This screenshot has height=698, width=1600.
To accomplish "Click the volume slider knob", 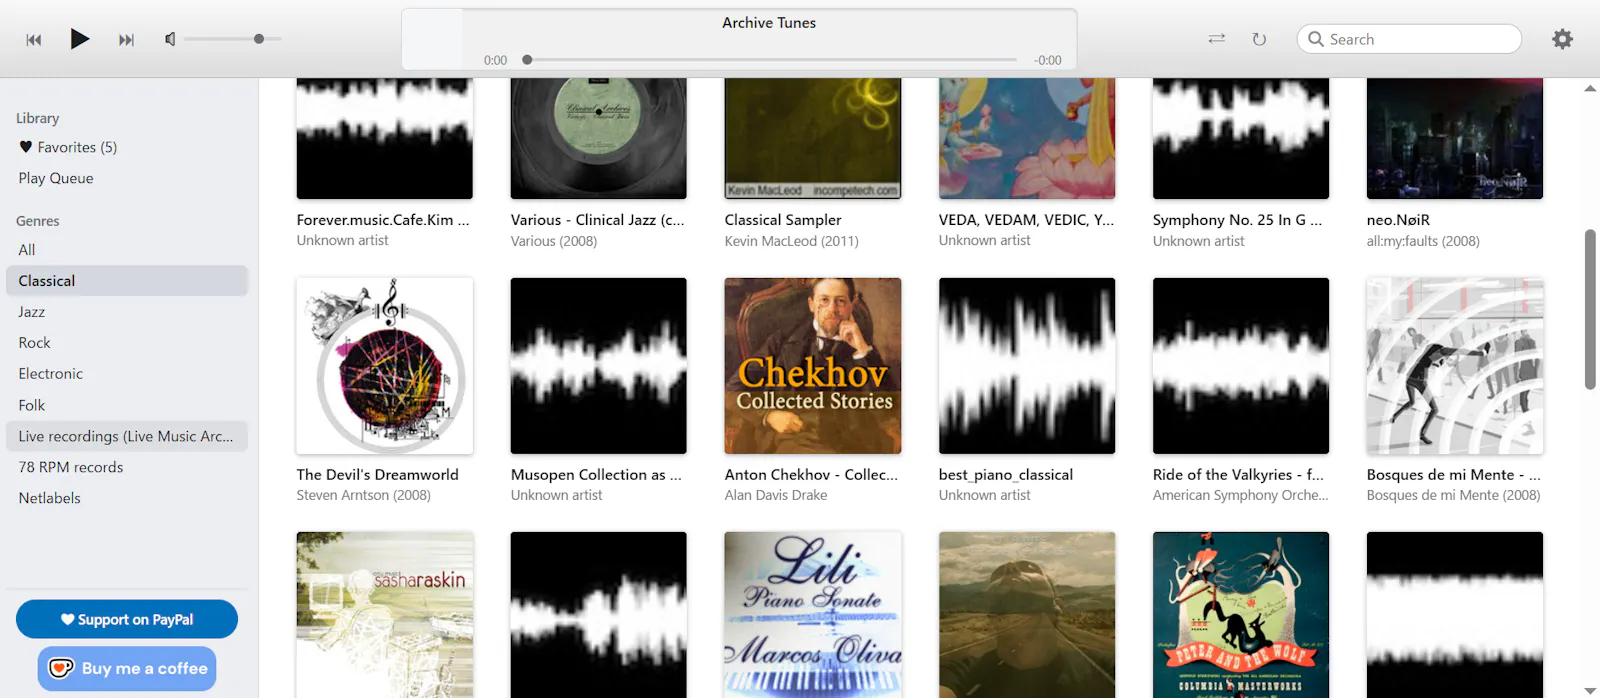I will click(259, 39).
